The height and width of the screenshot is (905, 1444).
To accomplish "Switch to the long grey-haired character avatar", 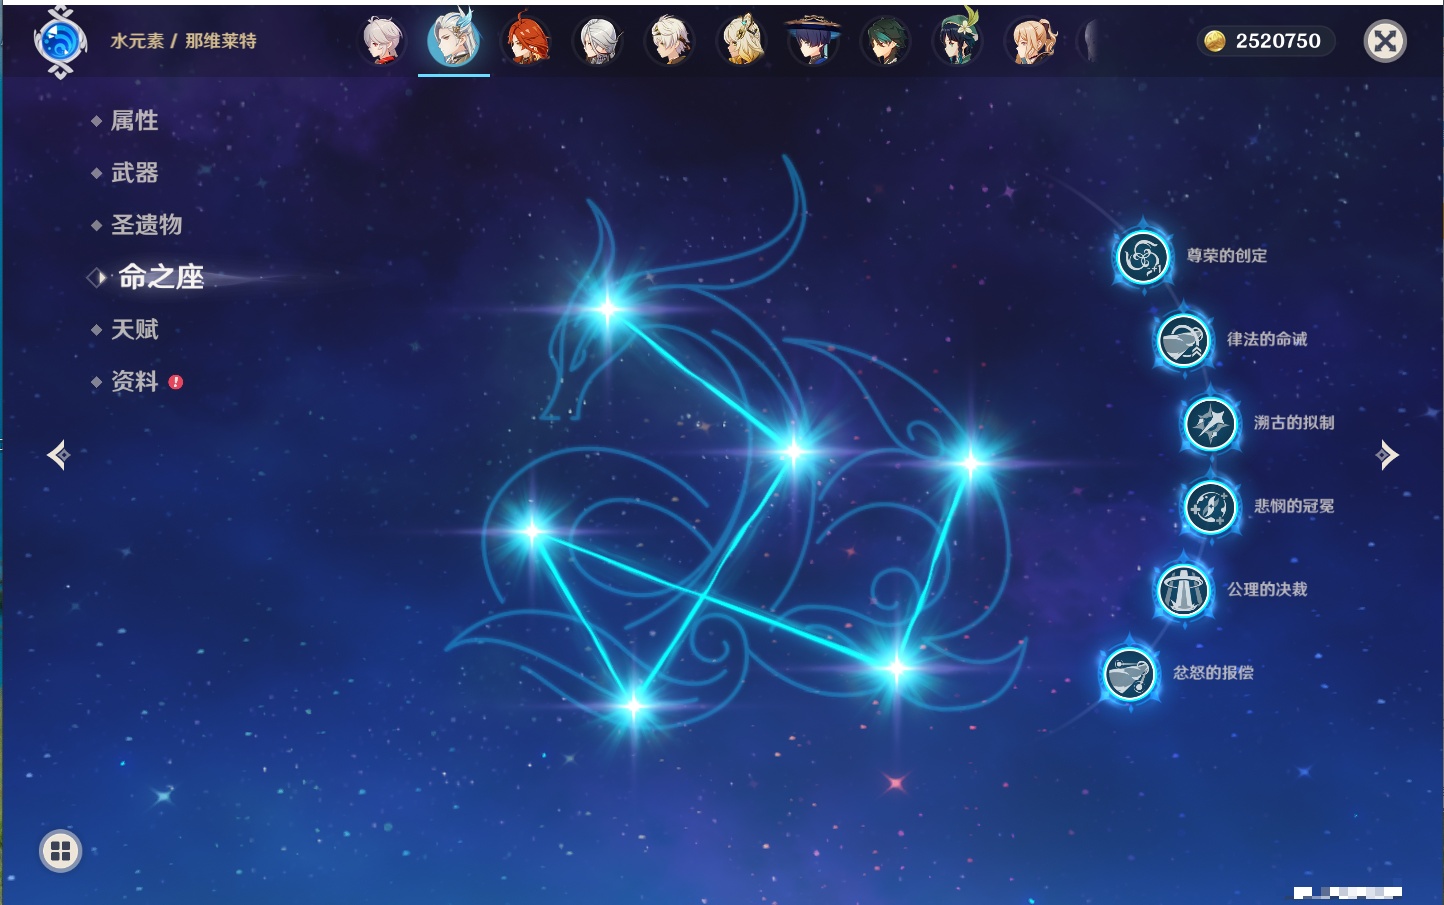I will tap(598, 41).
